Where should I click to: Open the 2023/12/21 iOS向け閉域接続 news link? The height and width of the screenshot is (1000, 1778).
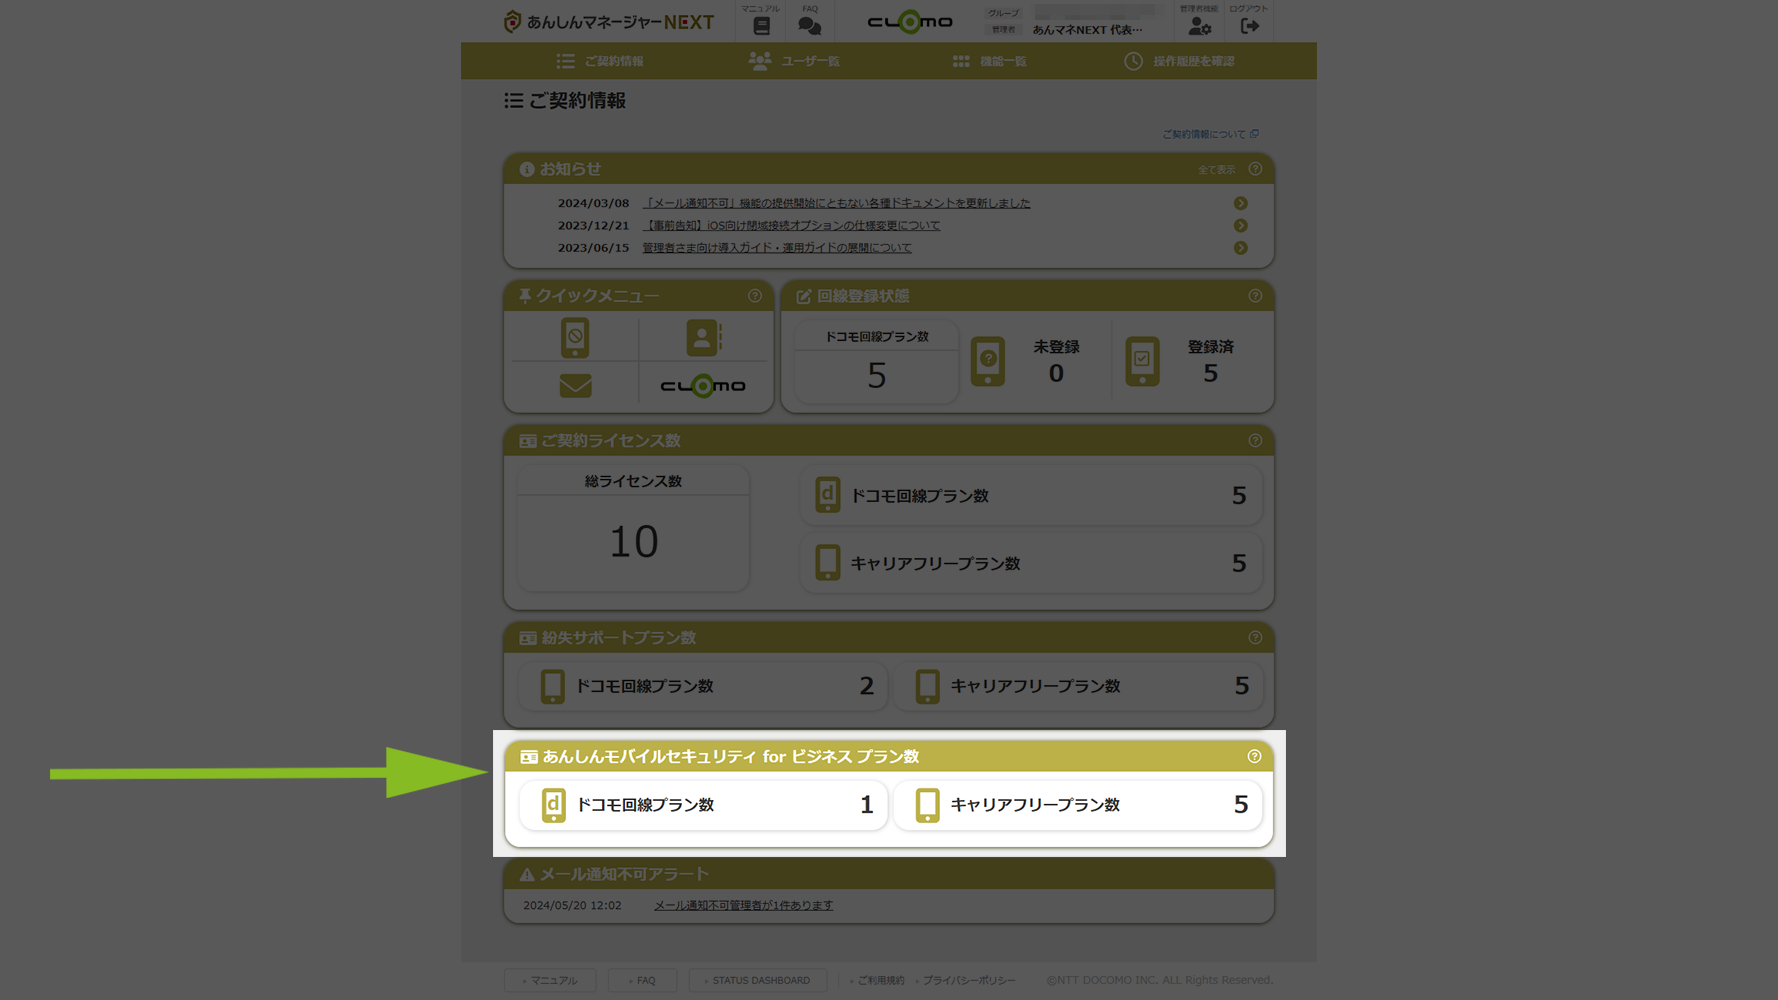tap(791, 226)
